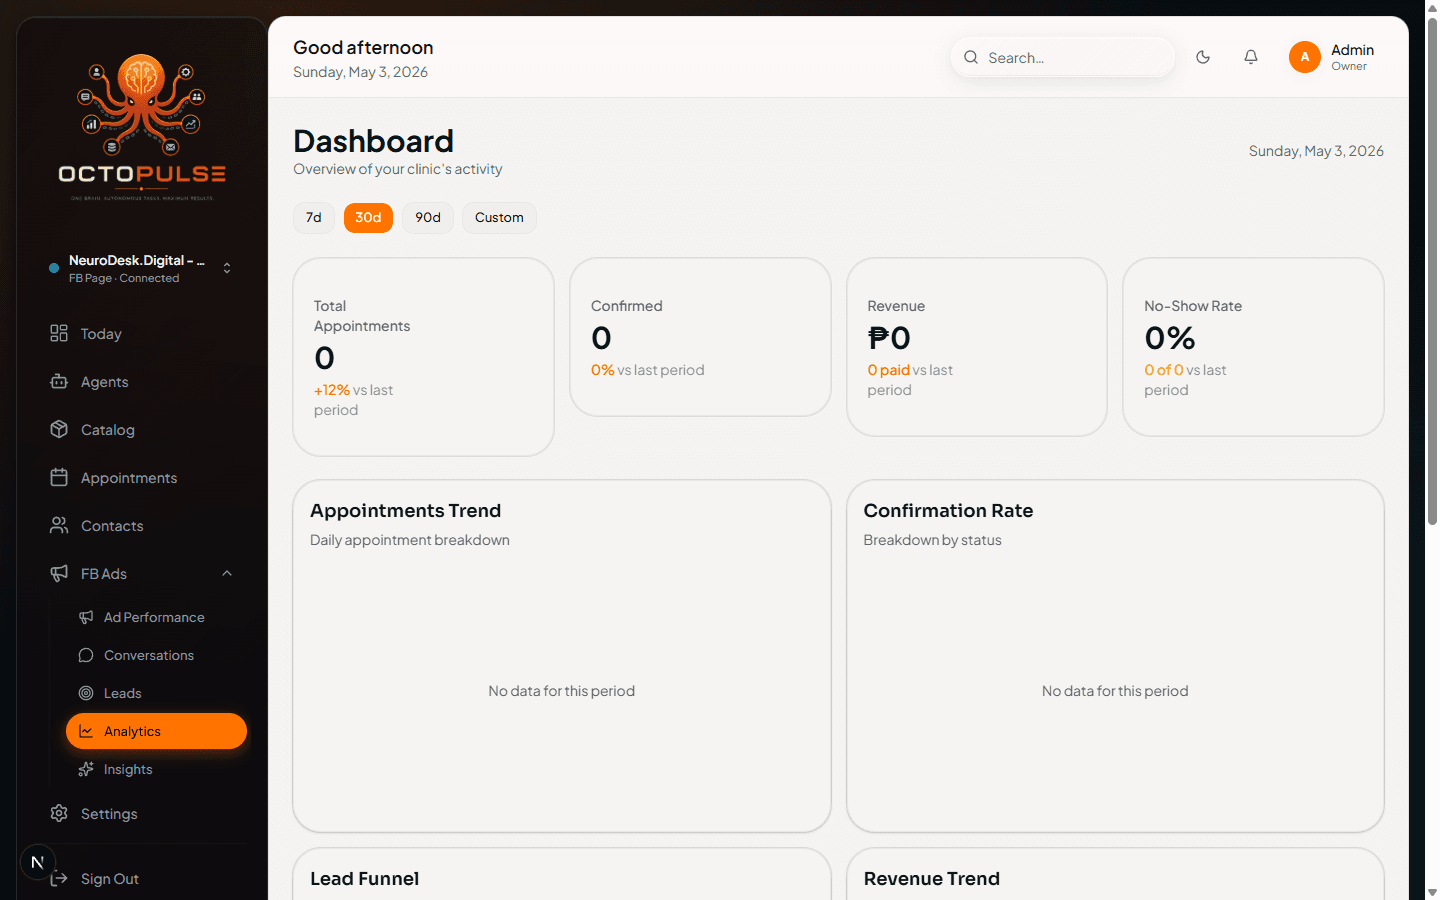Click the Revenue ₱0 card
1440x900 pixels.
[977, 347]
